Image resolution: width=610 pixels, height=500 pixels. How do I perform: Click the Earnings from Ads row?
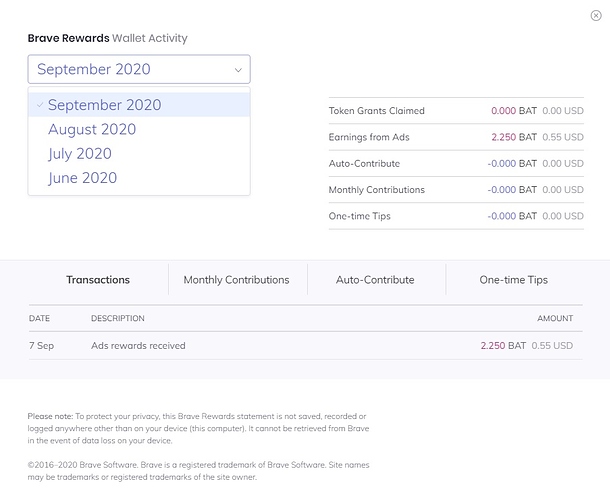point(455,137)
